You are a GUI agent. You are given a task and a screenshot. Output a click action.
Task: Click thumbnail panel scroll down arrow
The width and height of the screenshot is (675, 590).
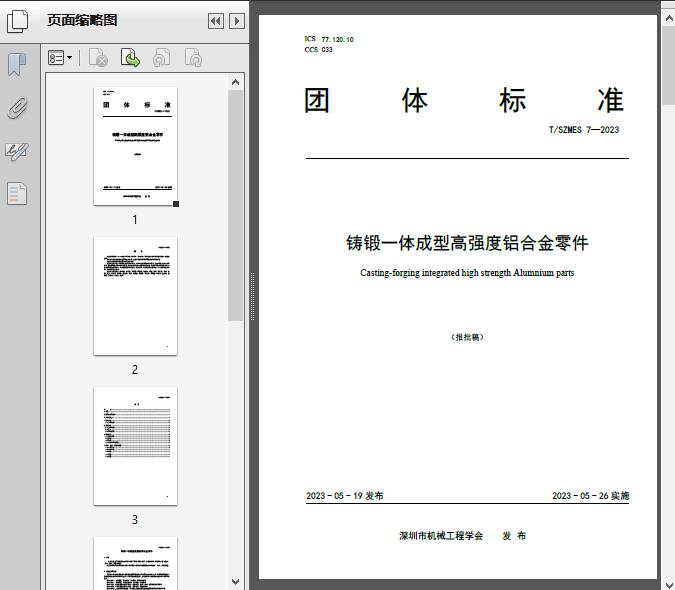235,582
